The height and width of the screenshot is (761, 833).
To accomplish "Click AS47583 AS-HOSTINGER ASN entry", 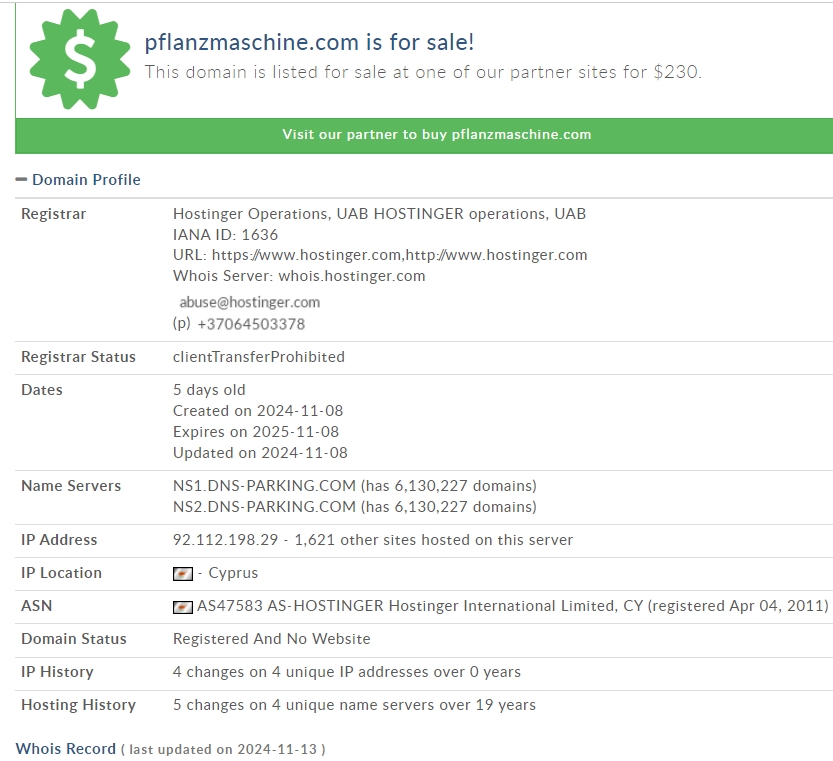I will pos(512,606).
